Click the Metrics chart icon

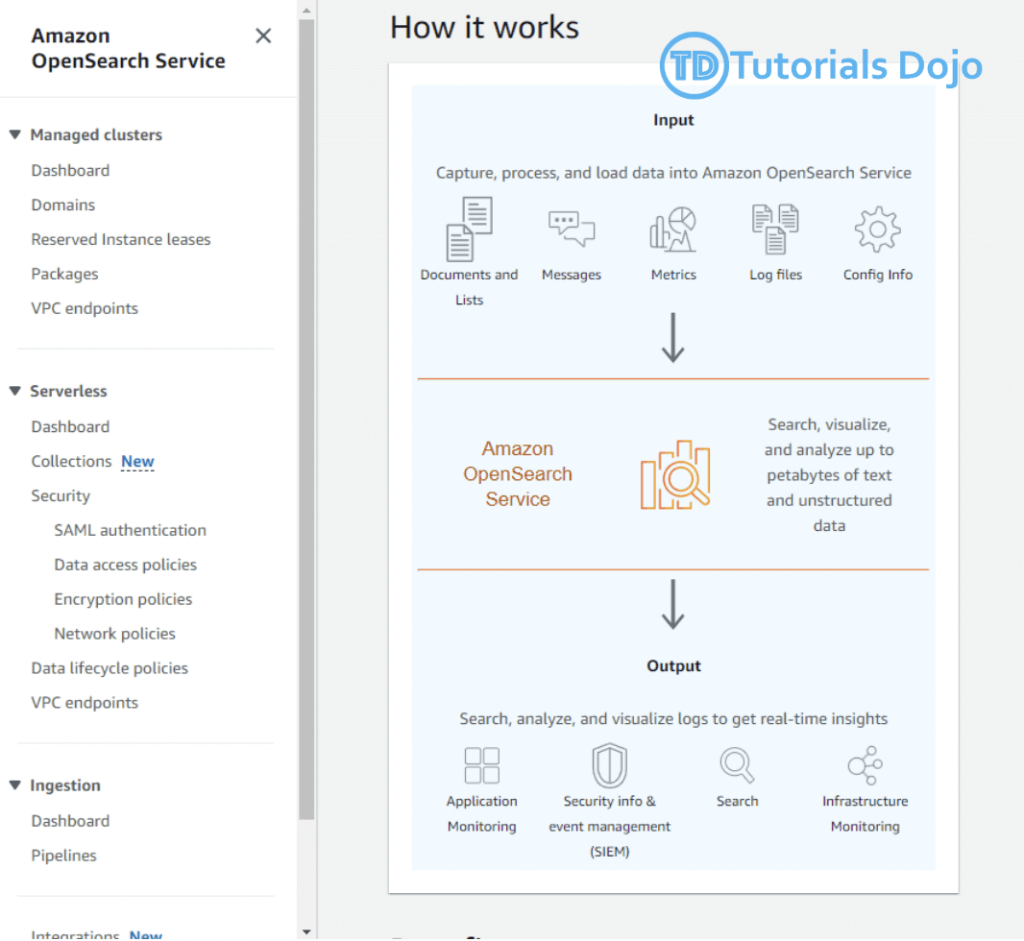pyautogui.click(x=673, y=229)
